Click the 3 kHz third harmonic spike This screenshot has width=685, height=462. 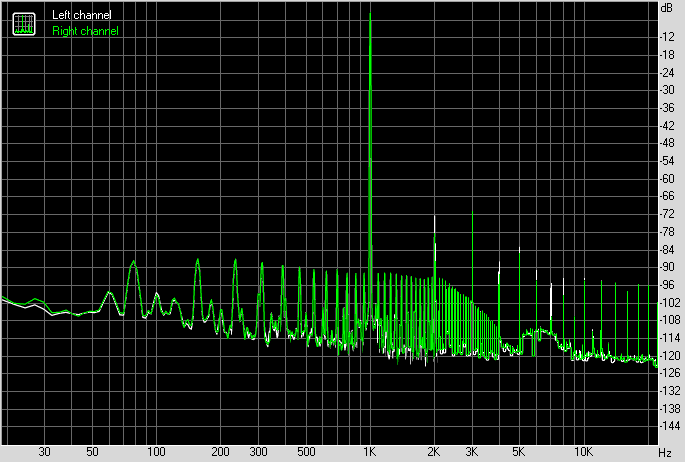(x=472, y=282)
